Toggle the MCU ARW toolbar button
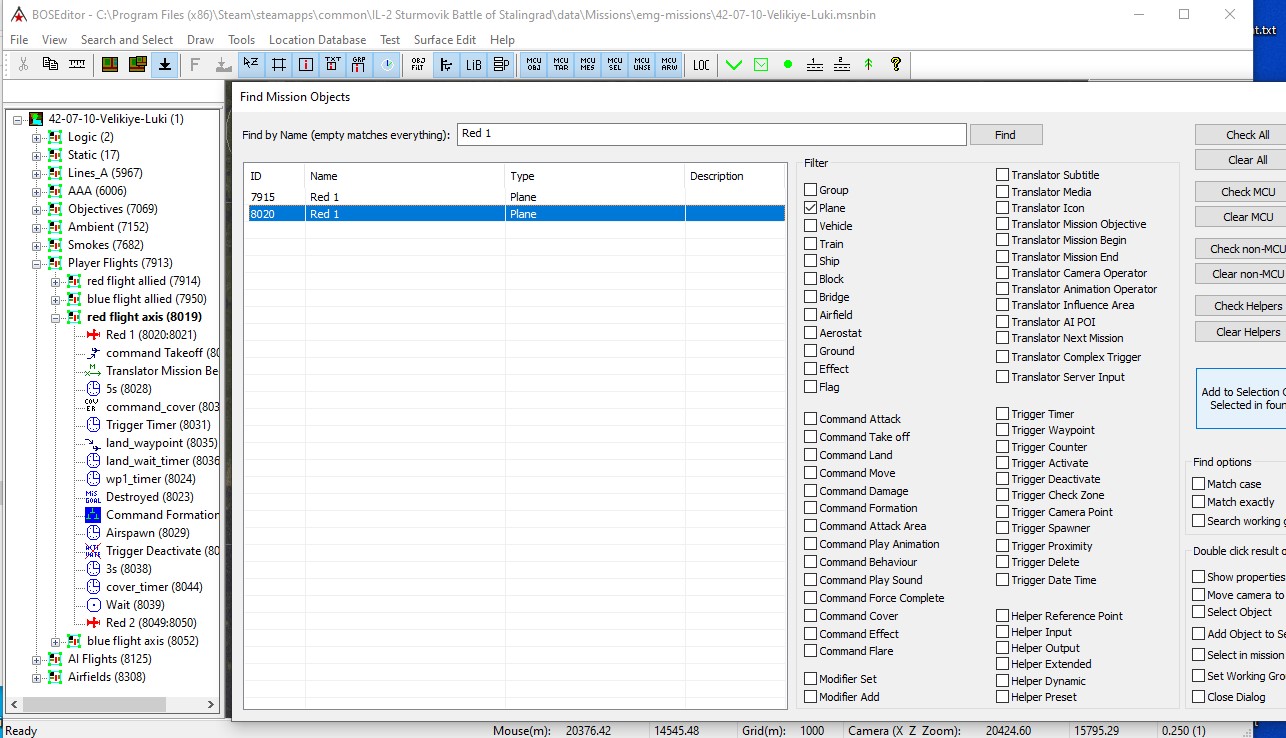1286x738 pixels. click(x=669, y=64)
